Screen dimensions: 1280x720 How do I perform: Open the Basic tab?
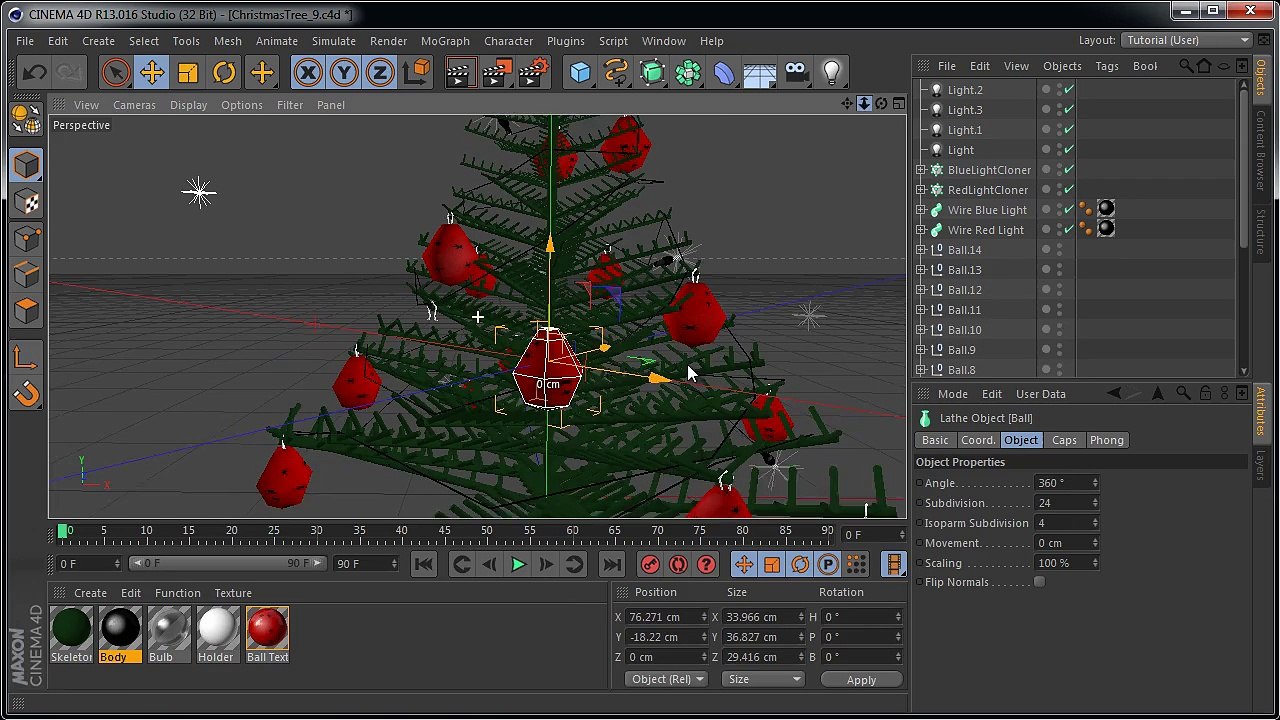tap(935, 440)
